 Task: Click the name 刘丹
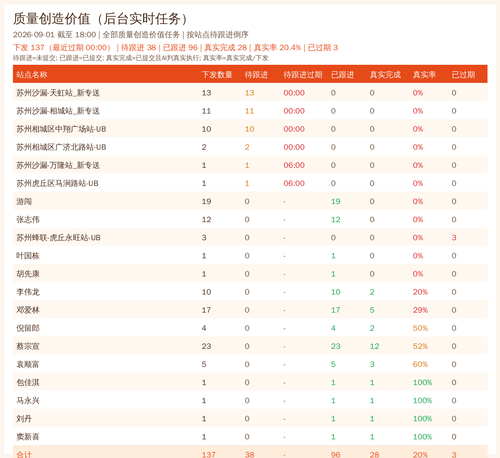(x=24, y=419)
